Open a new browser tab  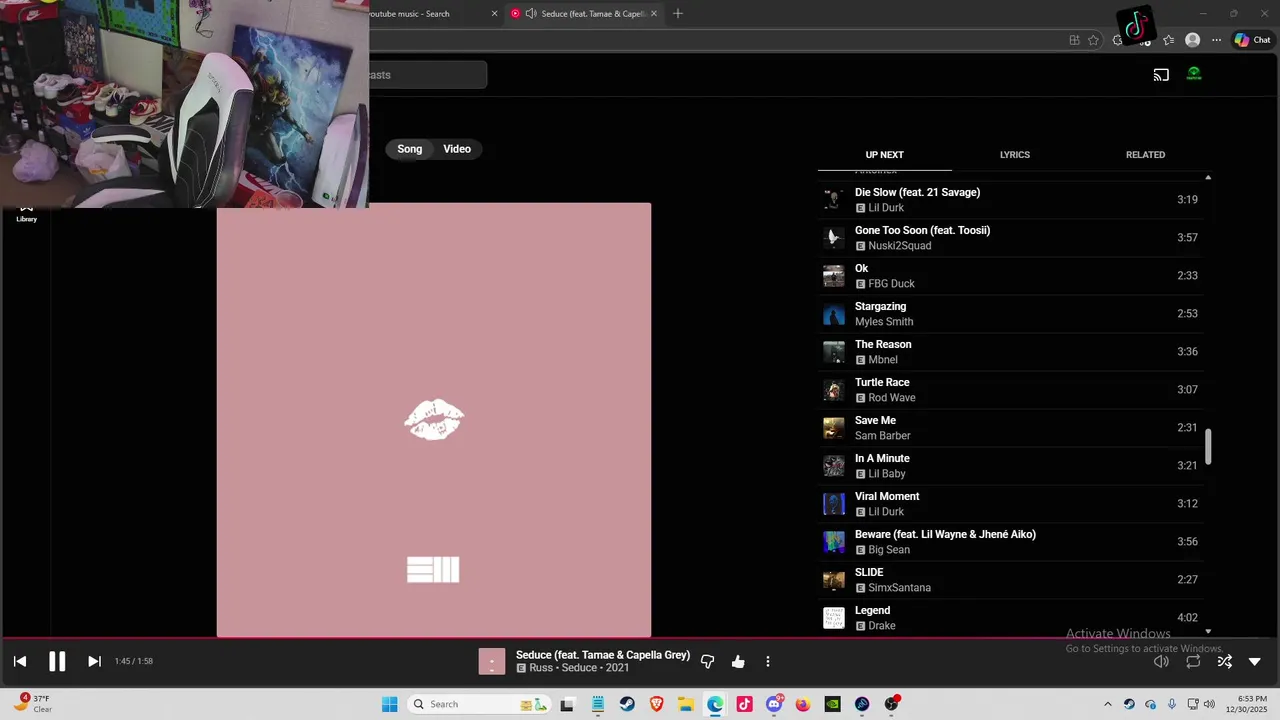678,14
